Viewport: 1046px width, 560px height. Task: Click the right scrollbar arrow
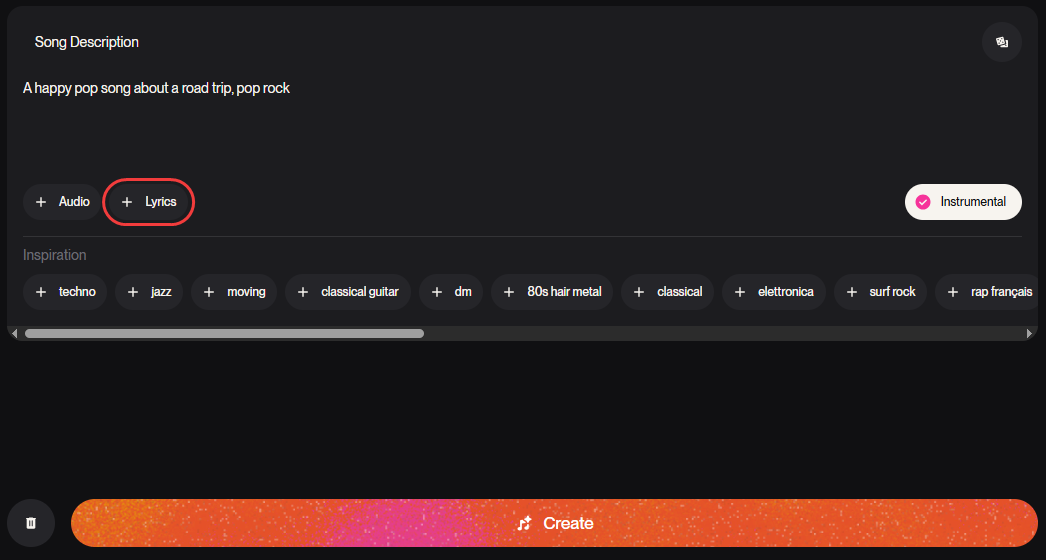[x=1029, y=333]
